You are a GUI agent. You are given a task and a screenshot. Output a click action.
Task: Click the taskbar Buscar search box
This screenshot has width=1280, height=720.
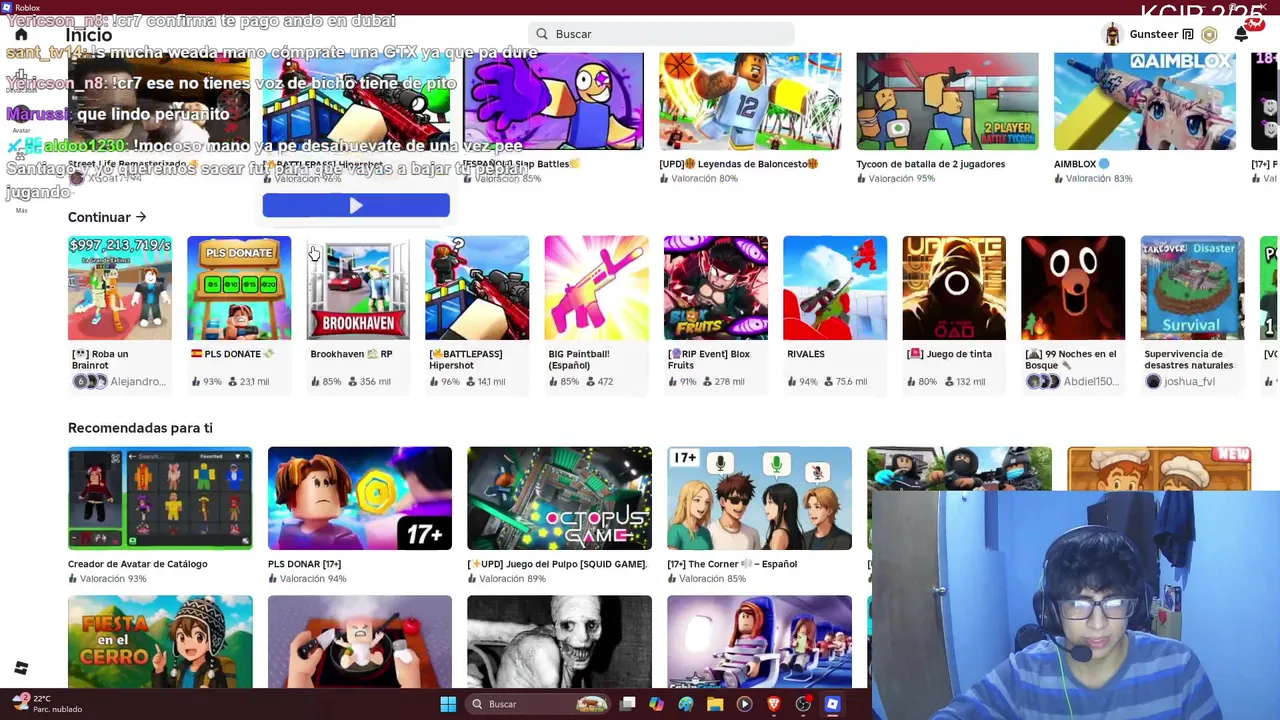coord(540,704)
